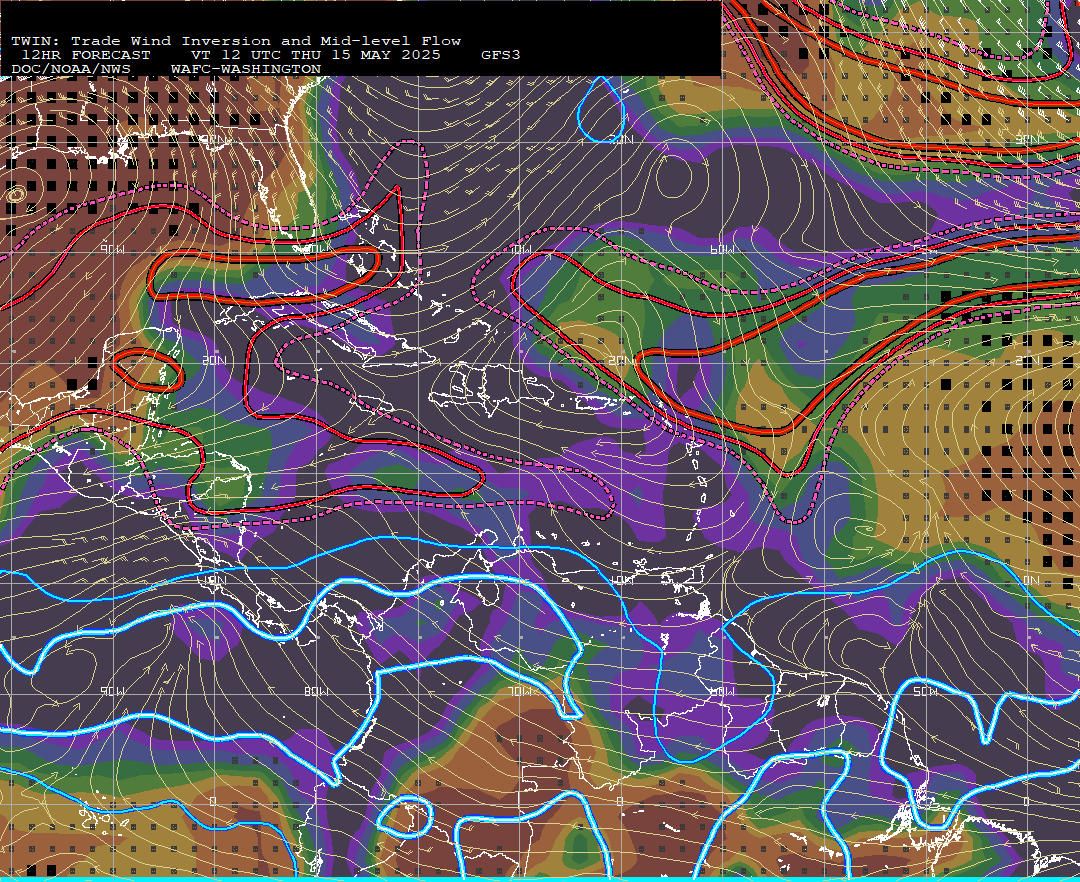Click the 'DOC/NOAA/NWS' source text

[70, 70]
